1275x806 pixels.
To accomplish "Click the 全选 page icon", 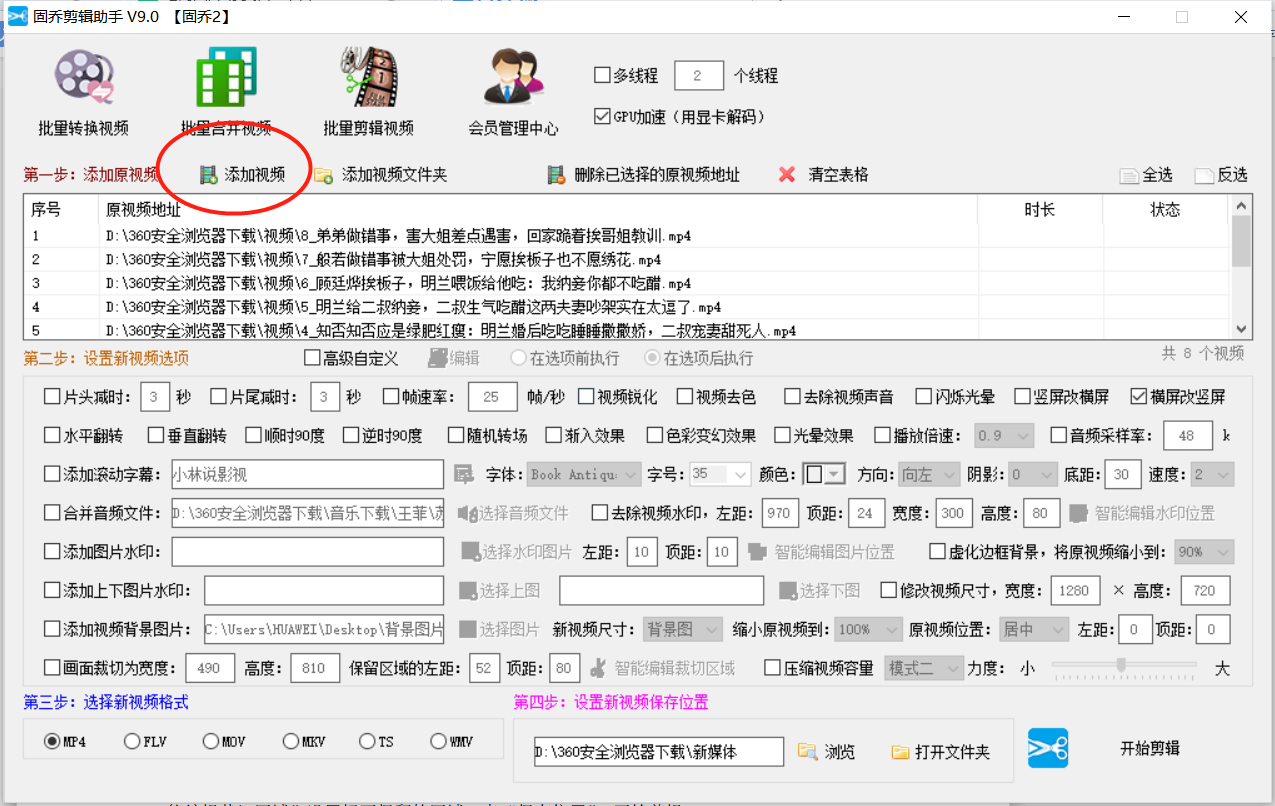I will click(1129, 176).
